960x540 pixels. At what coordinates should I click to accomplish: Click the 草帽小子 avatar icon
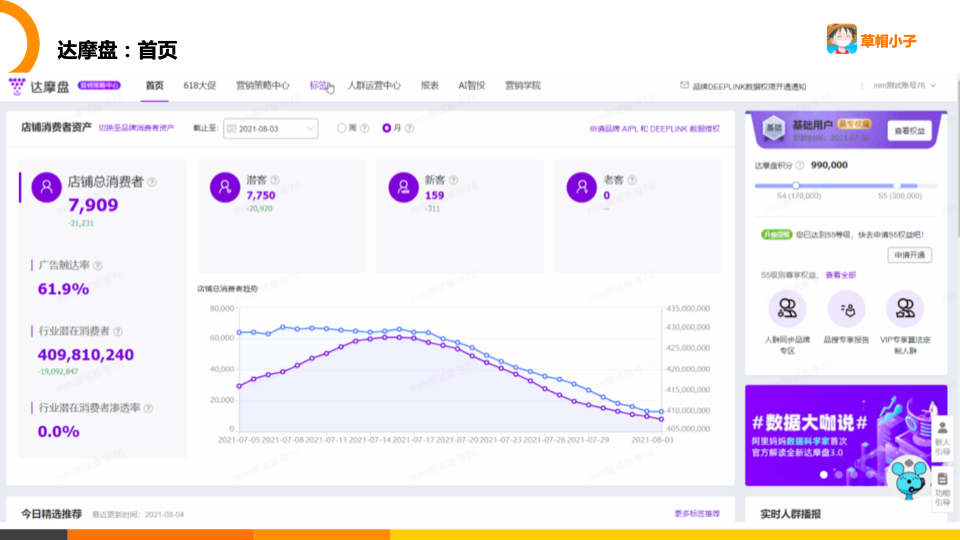[x=841, y=39]
